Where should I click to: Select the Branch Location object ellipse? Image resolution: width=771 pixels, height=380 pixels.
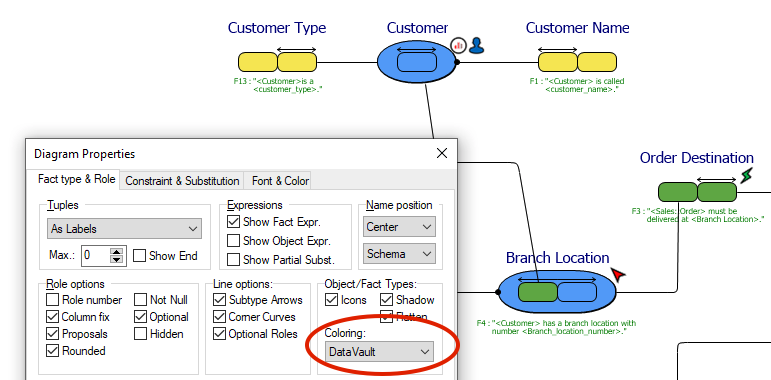click(x=557, y=292)
